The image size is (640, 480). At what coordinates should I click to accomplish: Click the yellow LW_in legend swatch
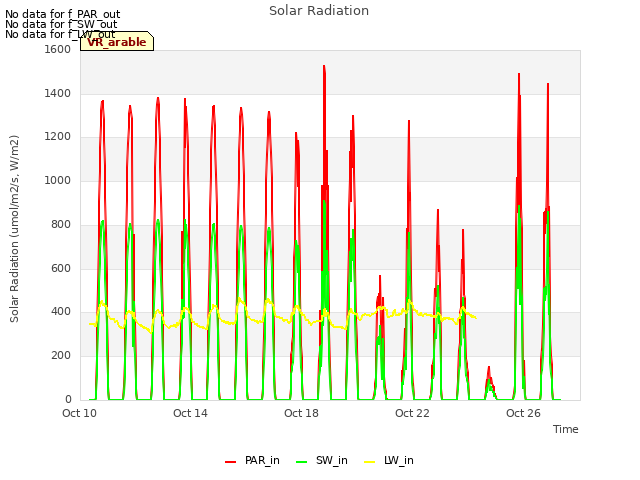(x=369, y=462)
